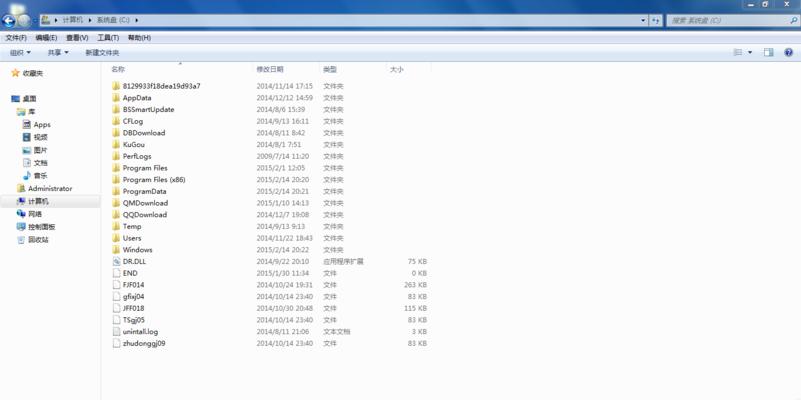
Task: Click the 计算机 breadcrumb in the address bar
Action: click(73, 20)
